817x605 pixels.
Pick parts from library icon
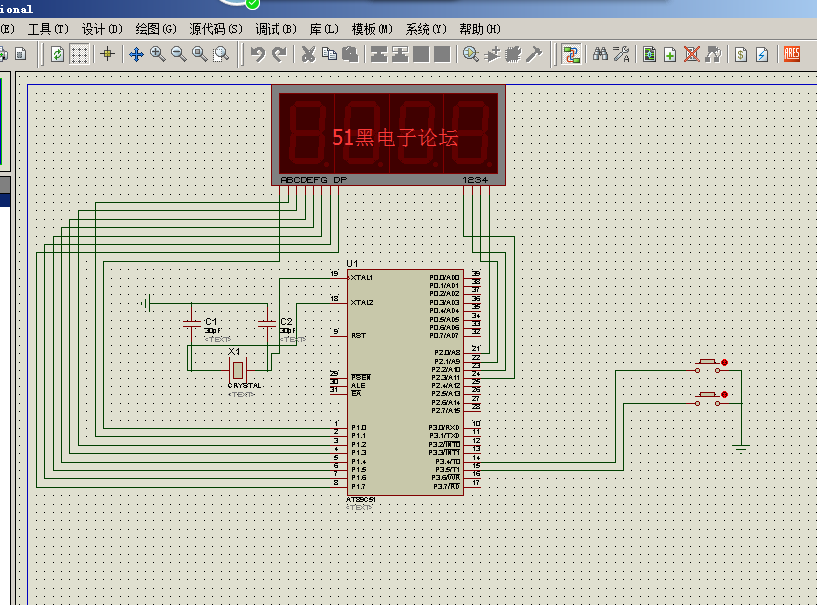[x=471, y=54]
